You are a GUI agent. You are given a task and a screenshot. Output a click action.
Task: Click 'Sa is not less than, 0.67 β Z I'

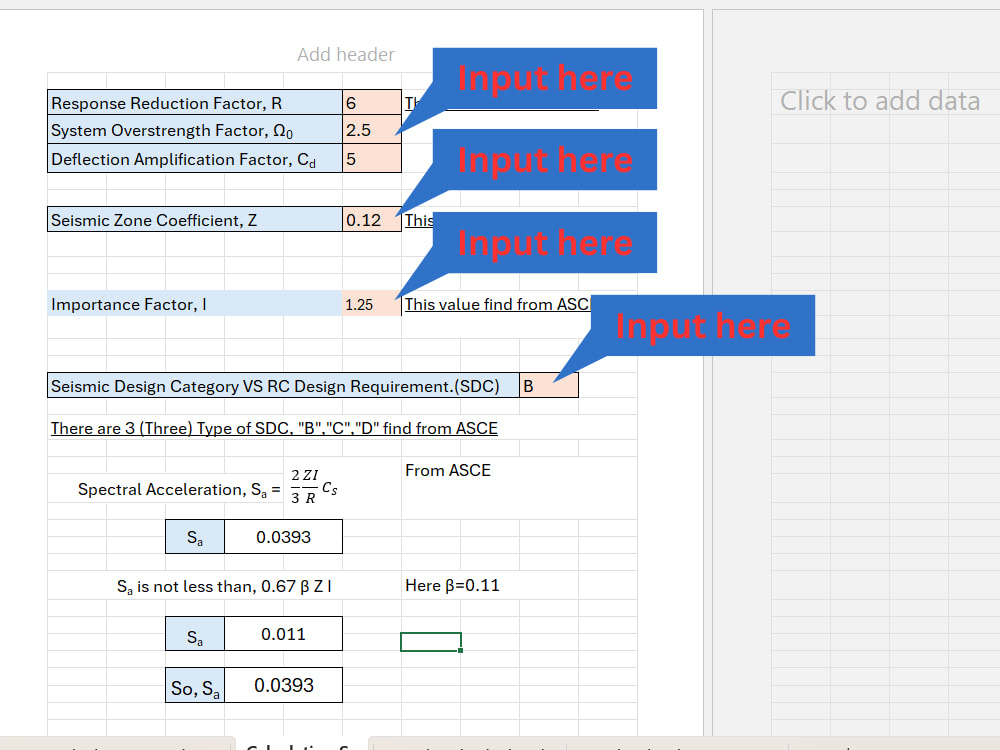pyautogui.click(x=224, y=586)
